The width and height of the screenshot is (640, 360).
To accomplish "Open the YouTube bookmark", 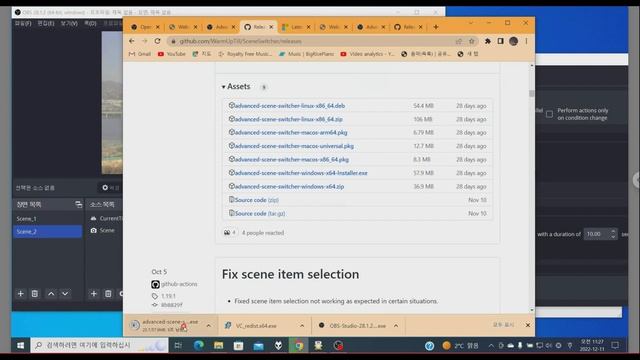I will [172, 54].
